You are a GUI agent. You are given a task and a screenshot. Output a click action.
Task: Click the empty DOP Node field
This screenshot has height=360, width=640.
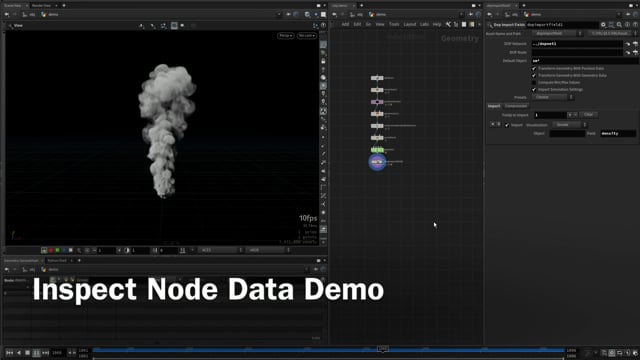click(577, 52)
